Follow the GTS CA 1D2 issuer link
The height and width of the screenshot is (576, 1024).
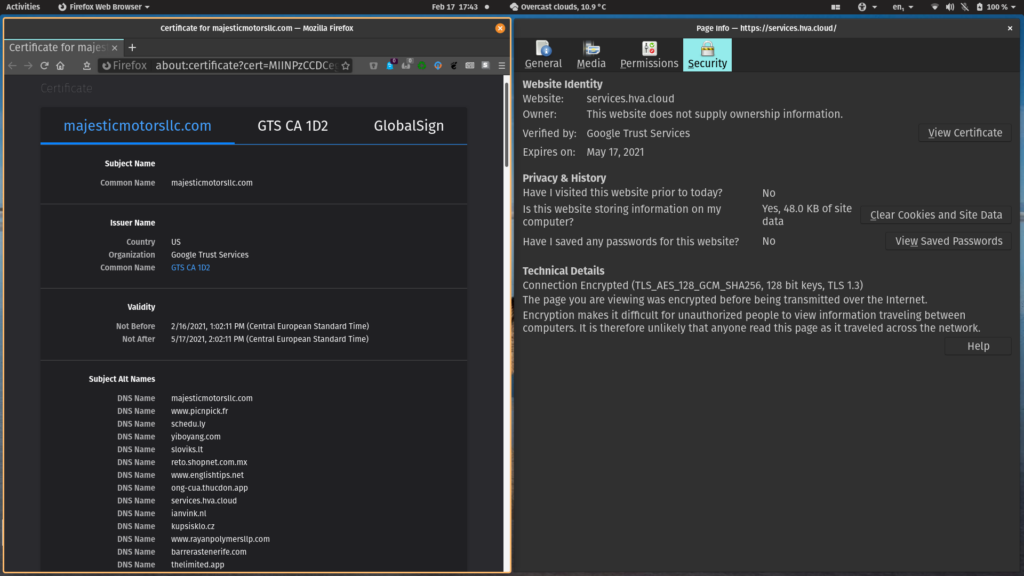[191, 268]
